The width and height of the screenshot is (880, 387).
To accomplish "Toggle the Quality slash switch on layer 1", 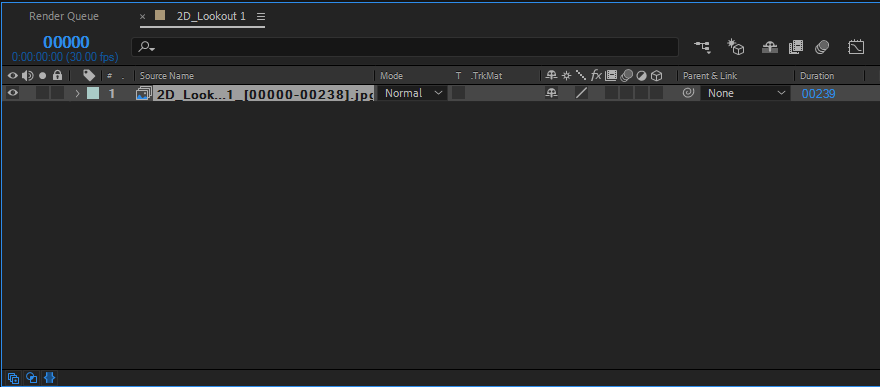I will click(x=581, y=94).
